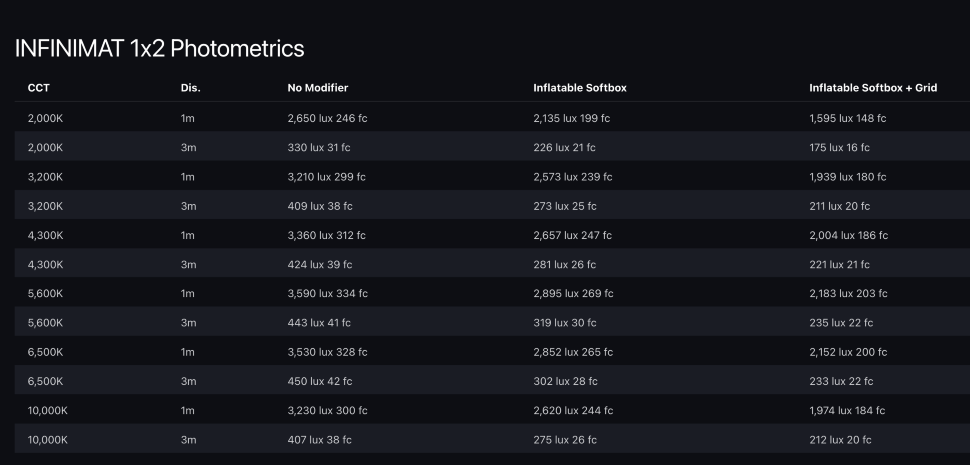
Task: Click the Inflatable Softbox + Grid header
Action: click(x=872, y=88)
